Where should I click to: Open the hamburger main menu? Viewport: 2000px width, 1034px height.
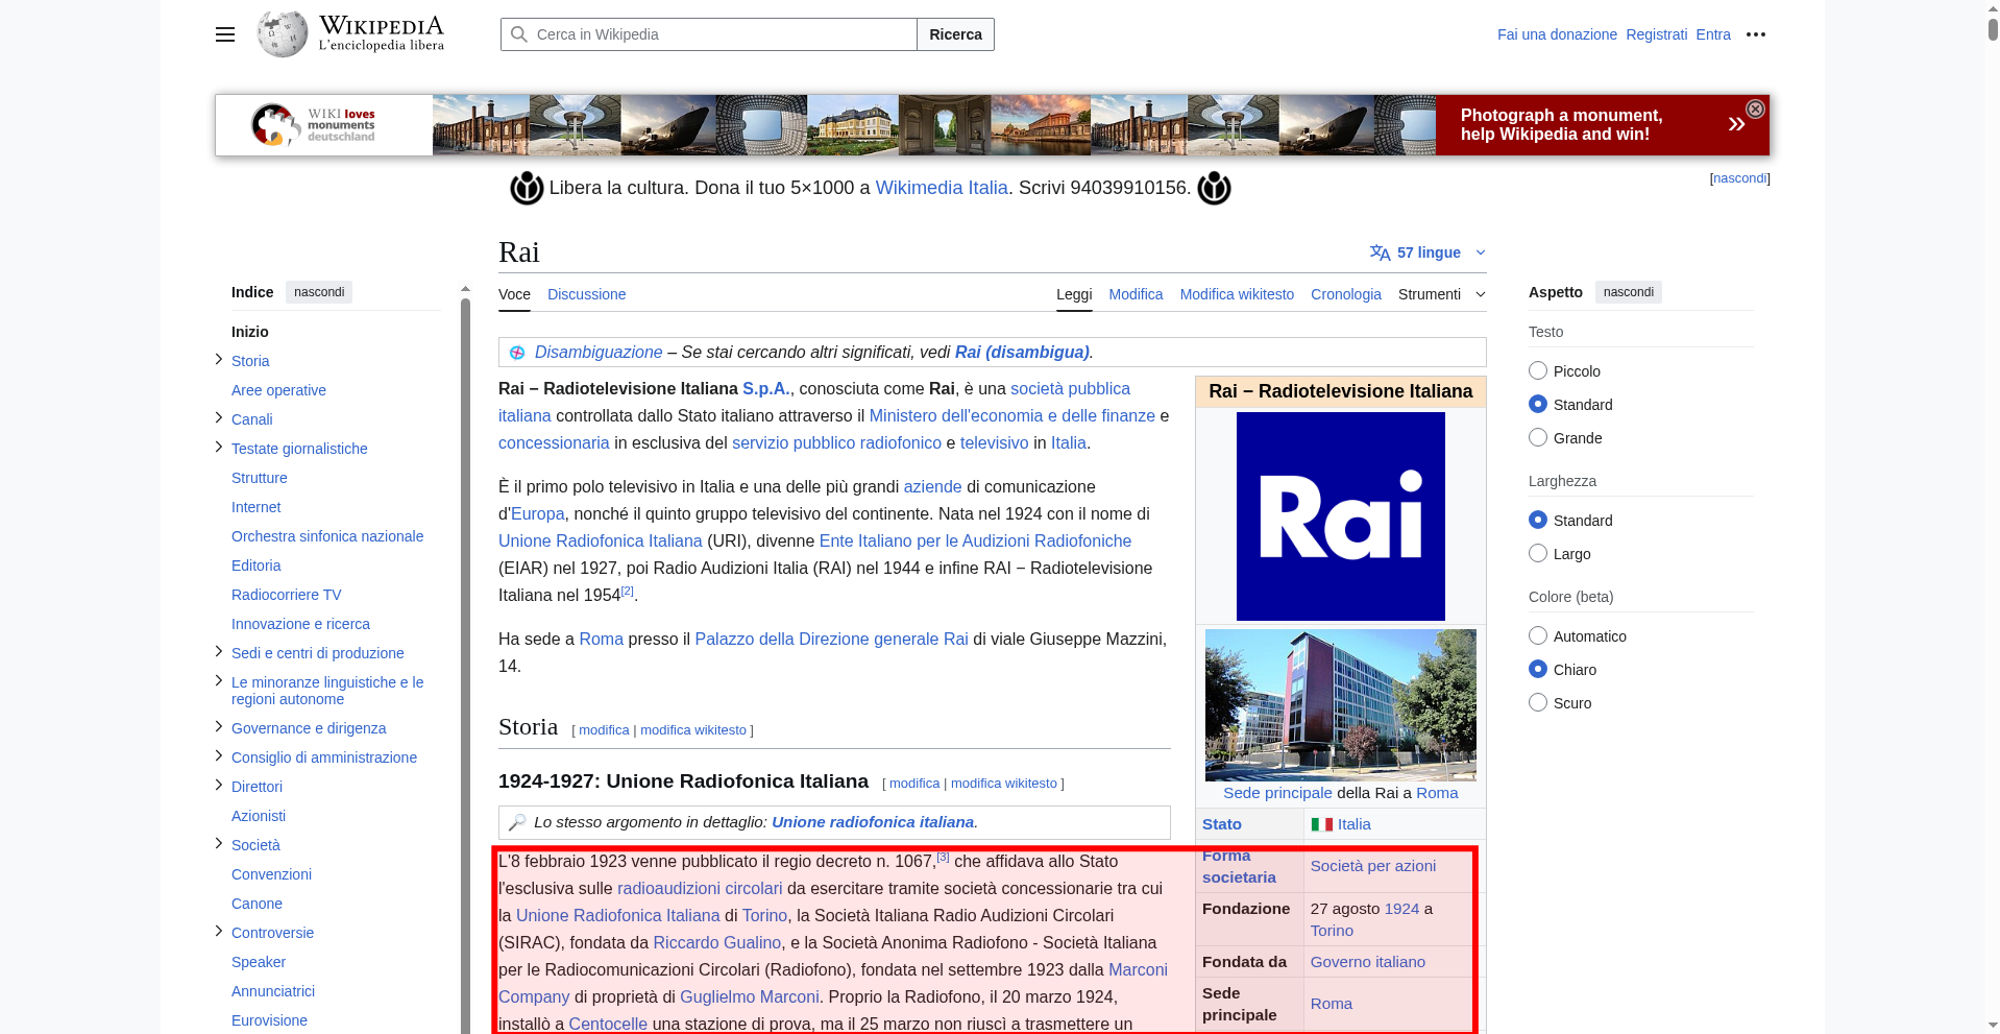click(225, 34)
